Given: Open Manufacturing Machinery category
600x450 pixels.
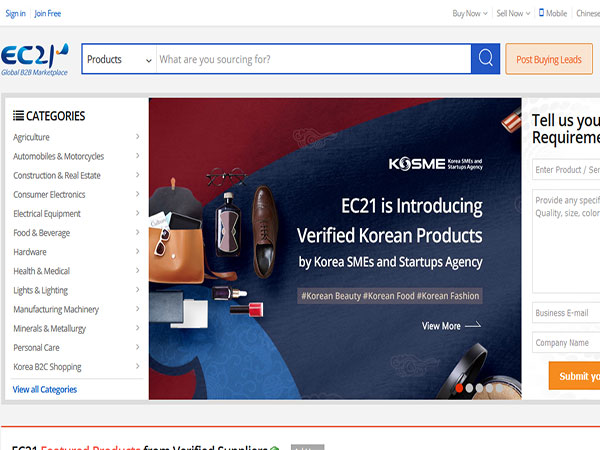Looking at the screenshot, I should pyautogui.click(x=56, y=309).
